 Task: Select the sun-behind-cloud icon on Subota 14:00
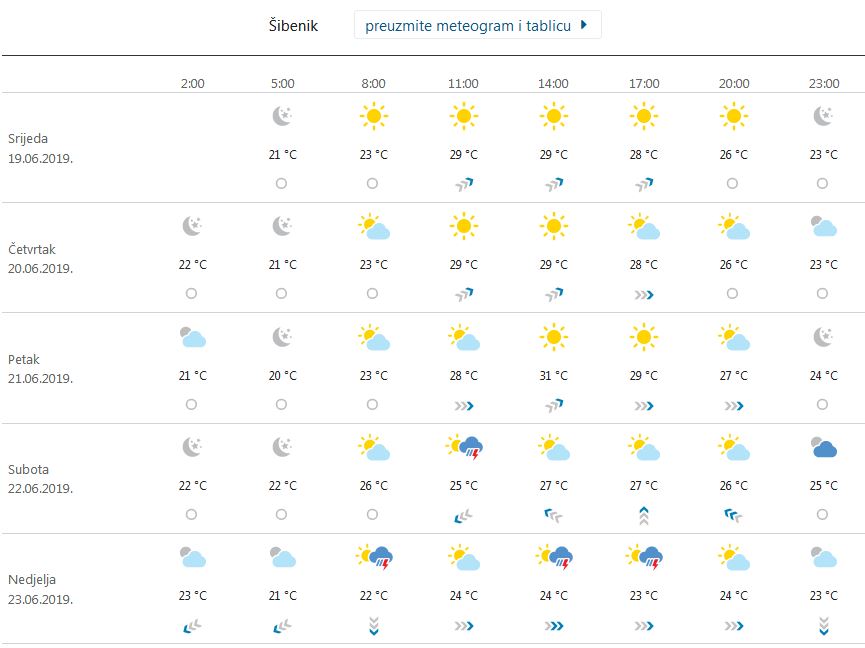pyautogui.click(x=552, y=448)
